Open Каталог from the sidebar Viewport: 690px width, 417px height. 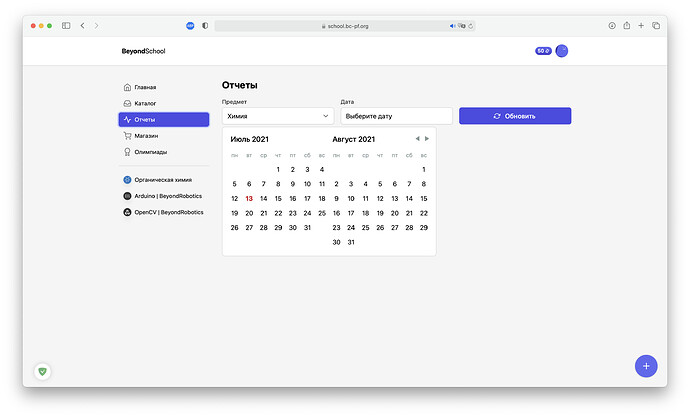(x=145, y=103)
